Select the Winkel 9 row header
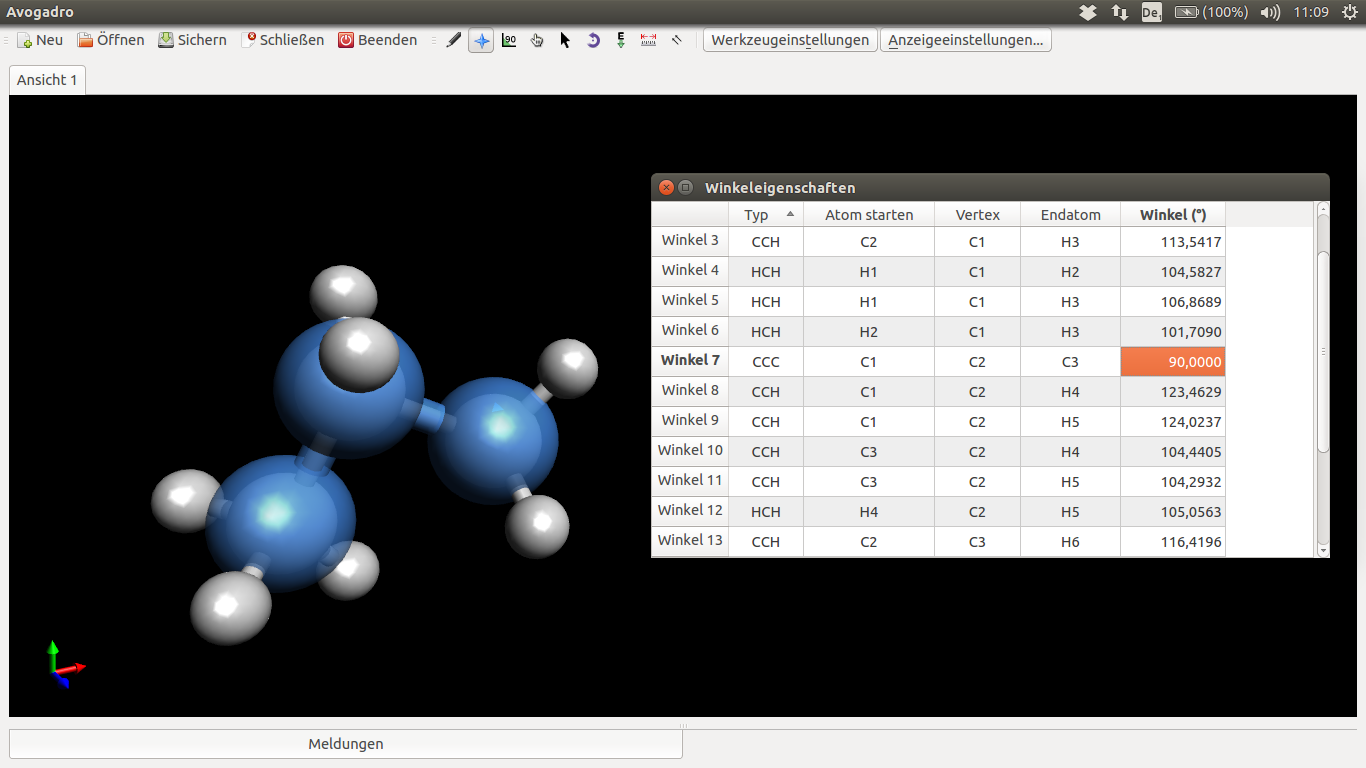Viewport: 1366px width, 768px height. [690, 421]
